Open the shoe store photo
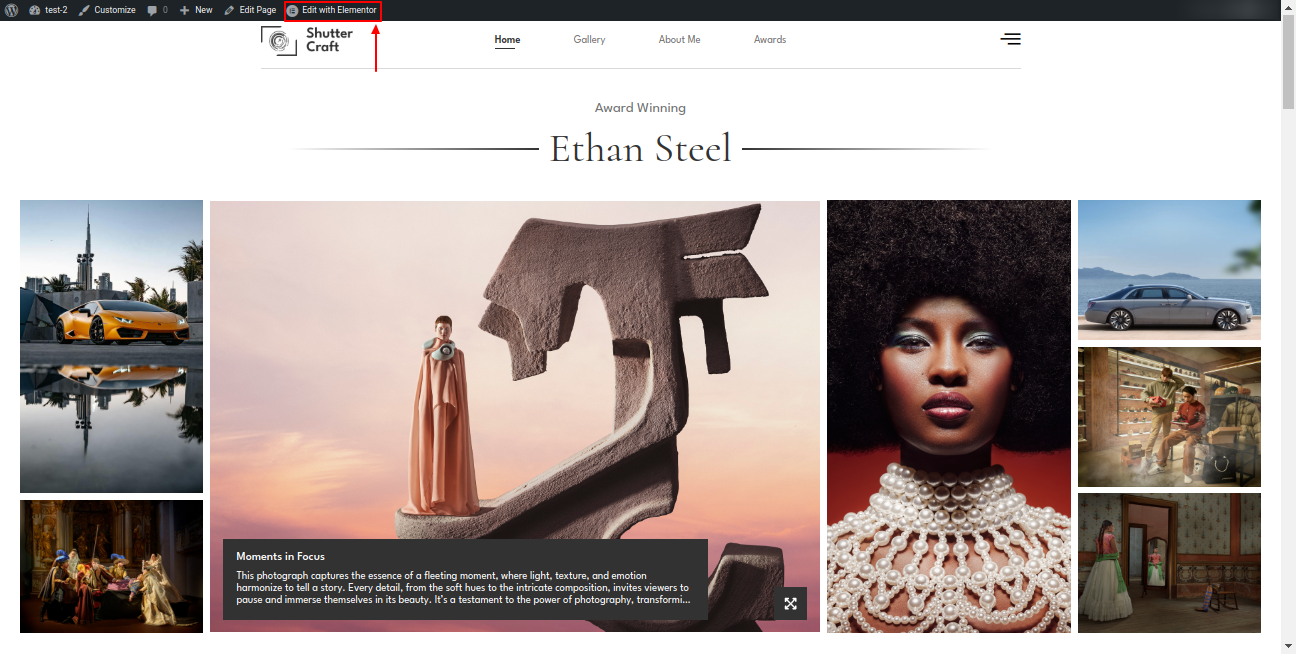 (1169, 417)
